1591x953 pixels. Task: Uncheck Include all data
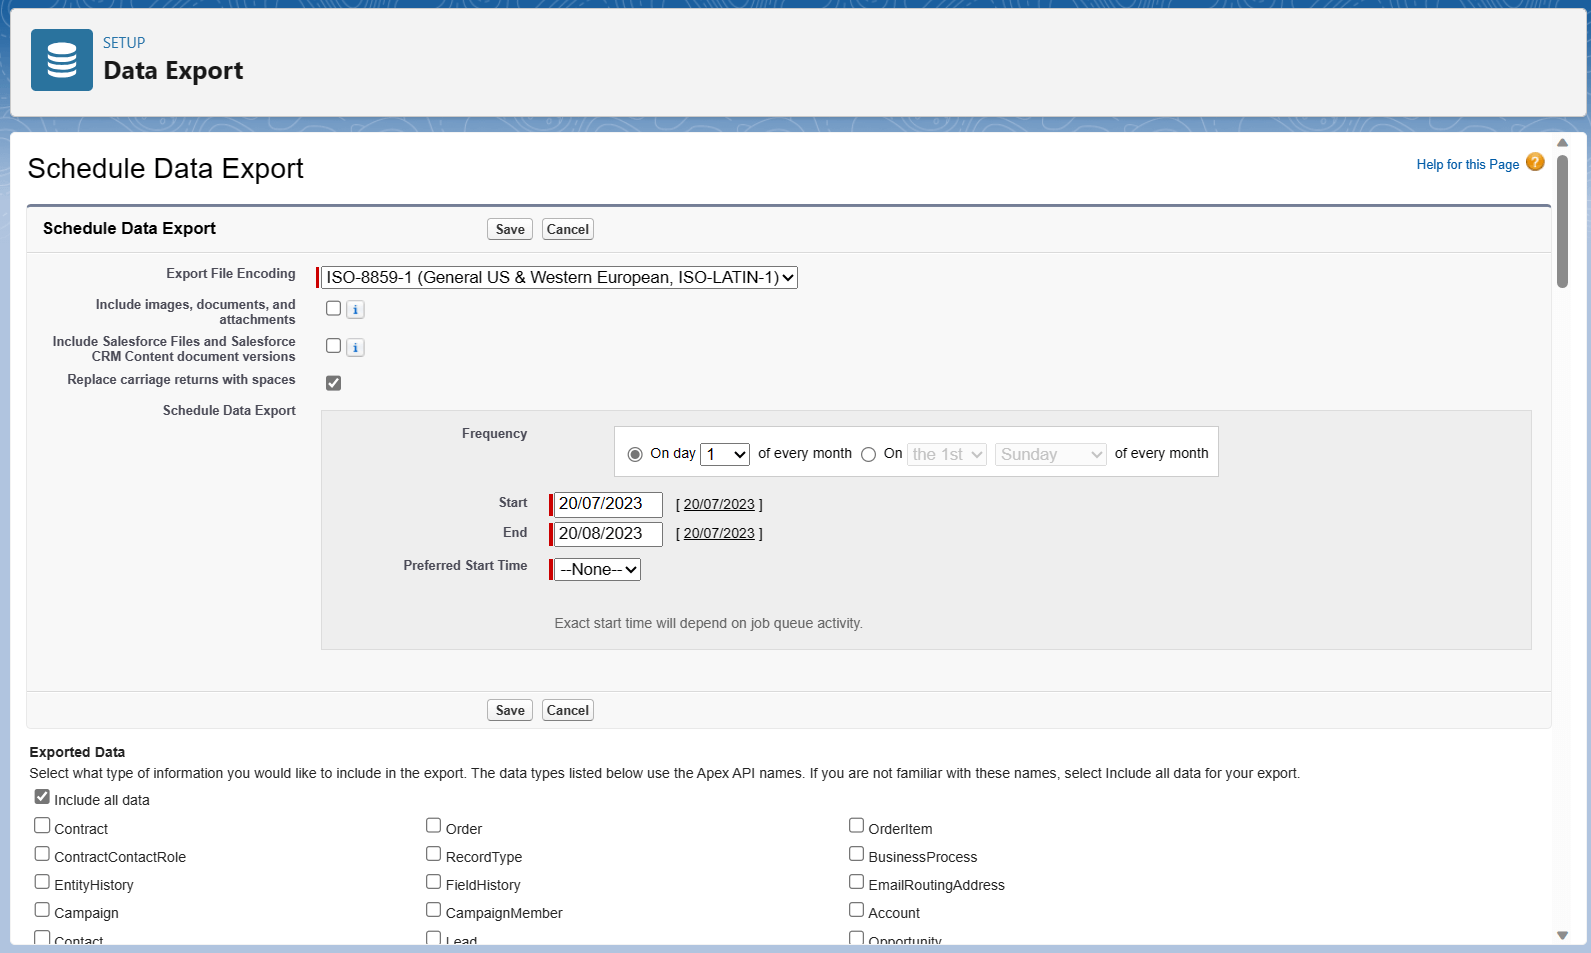[x=42, y=797]
